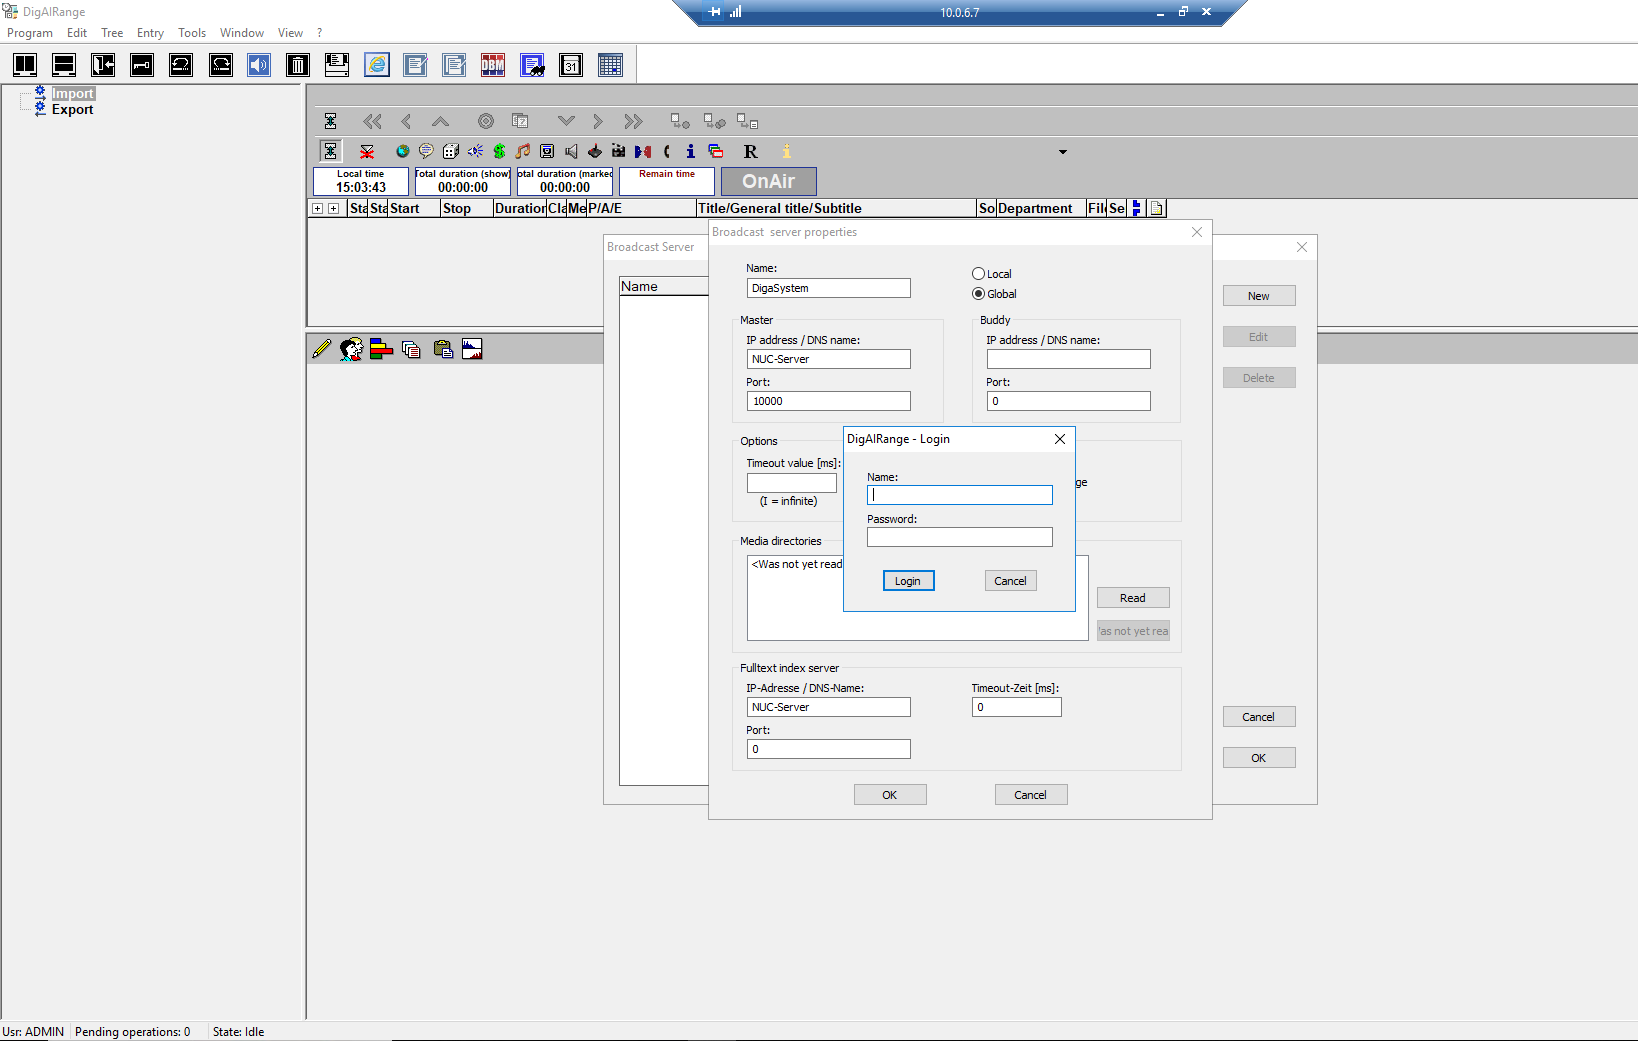Viewport: 1638px width, 1041px height.
Task: Click the music notes icon
Action: click(523, 151)
